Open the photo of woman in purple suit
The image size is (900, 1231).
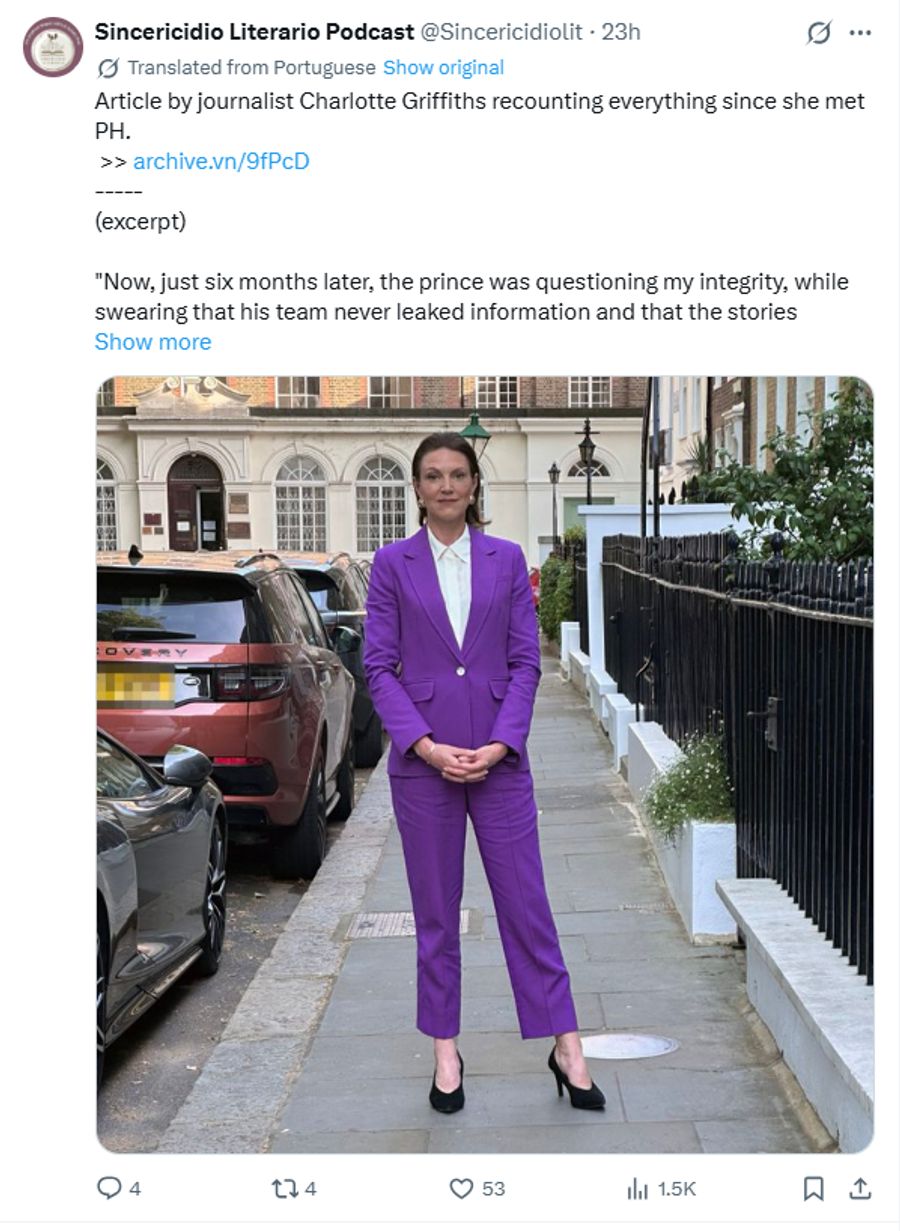(x=485, y=765)
